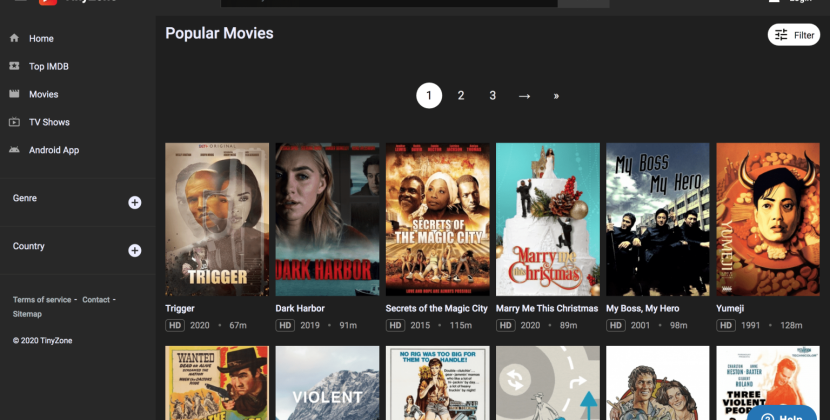Click the TV Shows screen icon
This screenshot has height=420, width=830.
14,122
